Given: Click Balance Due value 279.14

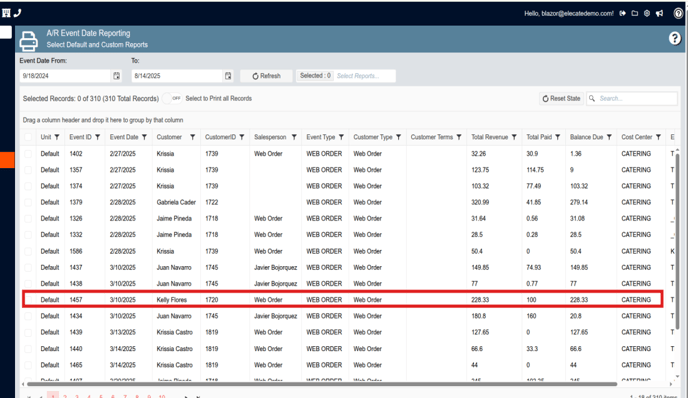Looking at the screenshot, I should coord(579,202).
